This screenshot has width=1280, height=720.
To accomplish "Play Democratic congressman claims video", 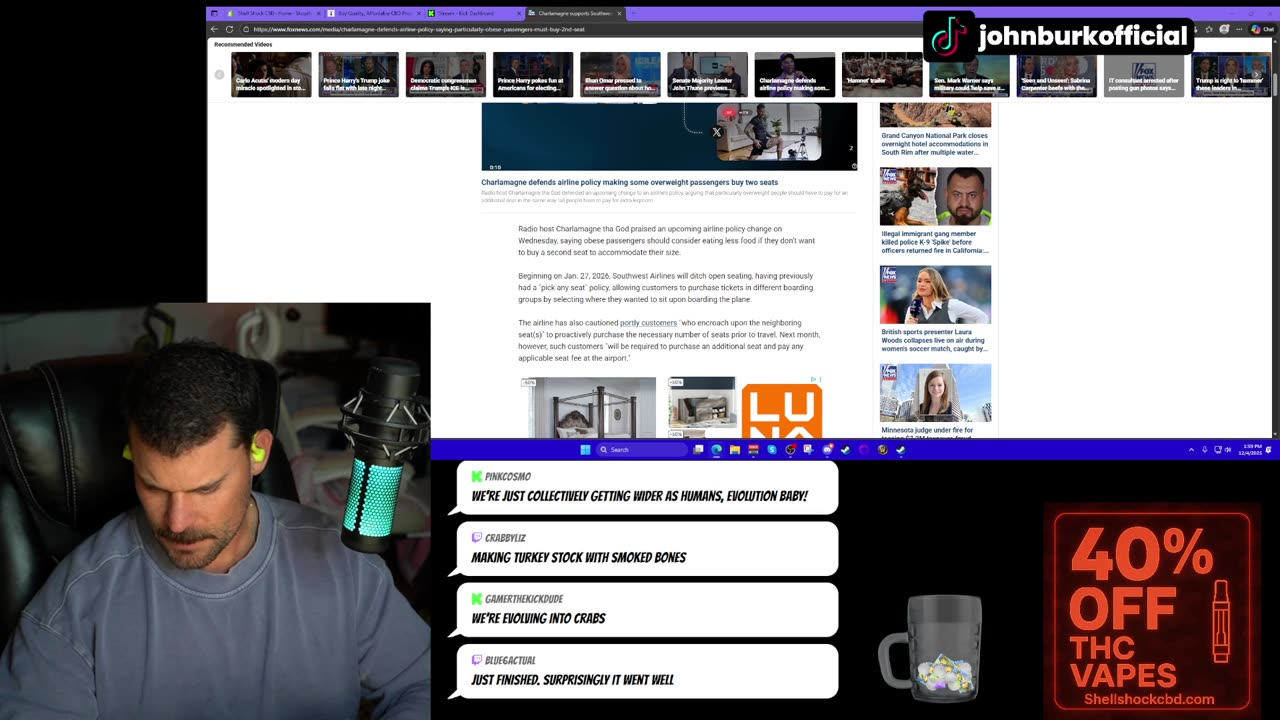I will point(445,74).
